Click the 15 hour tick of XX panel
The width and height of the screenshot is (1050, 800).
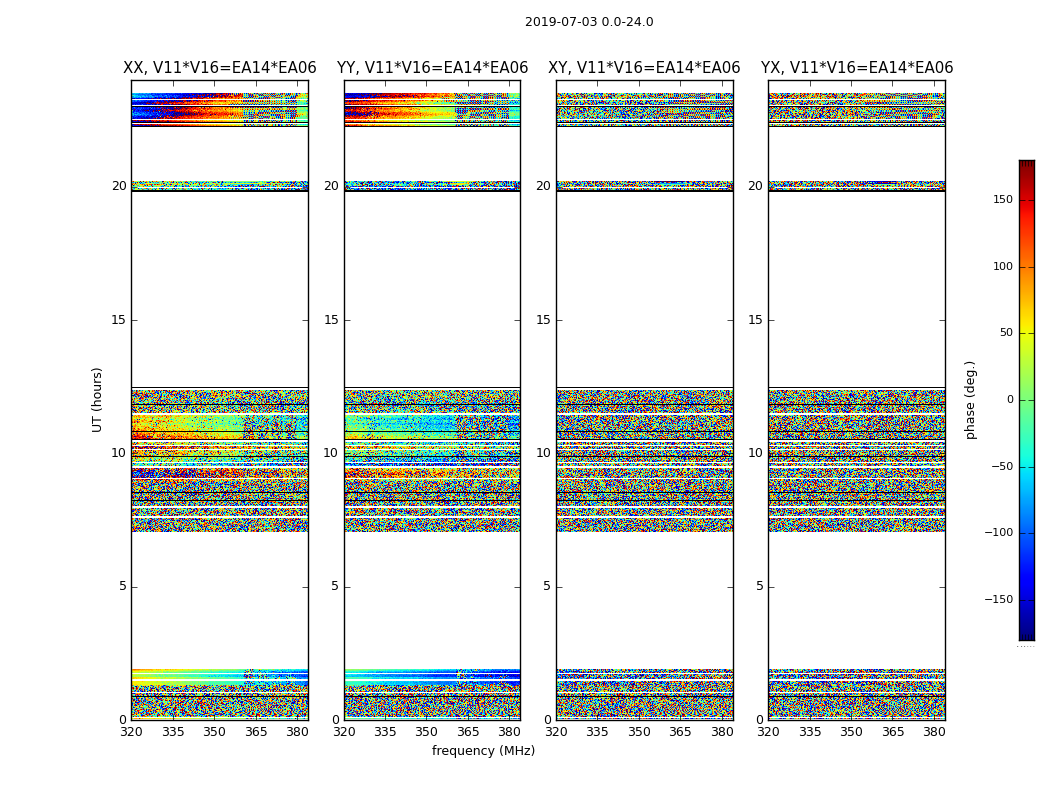point(119,320)
